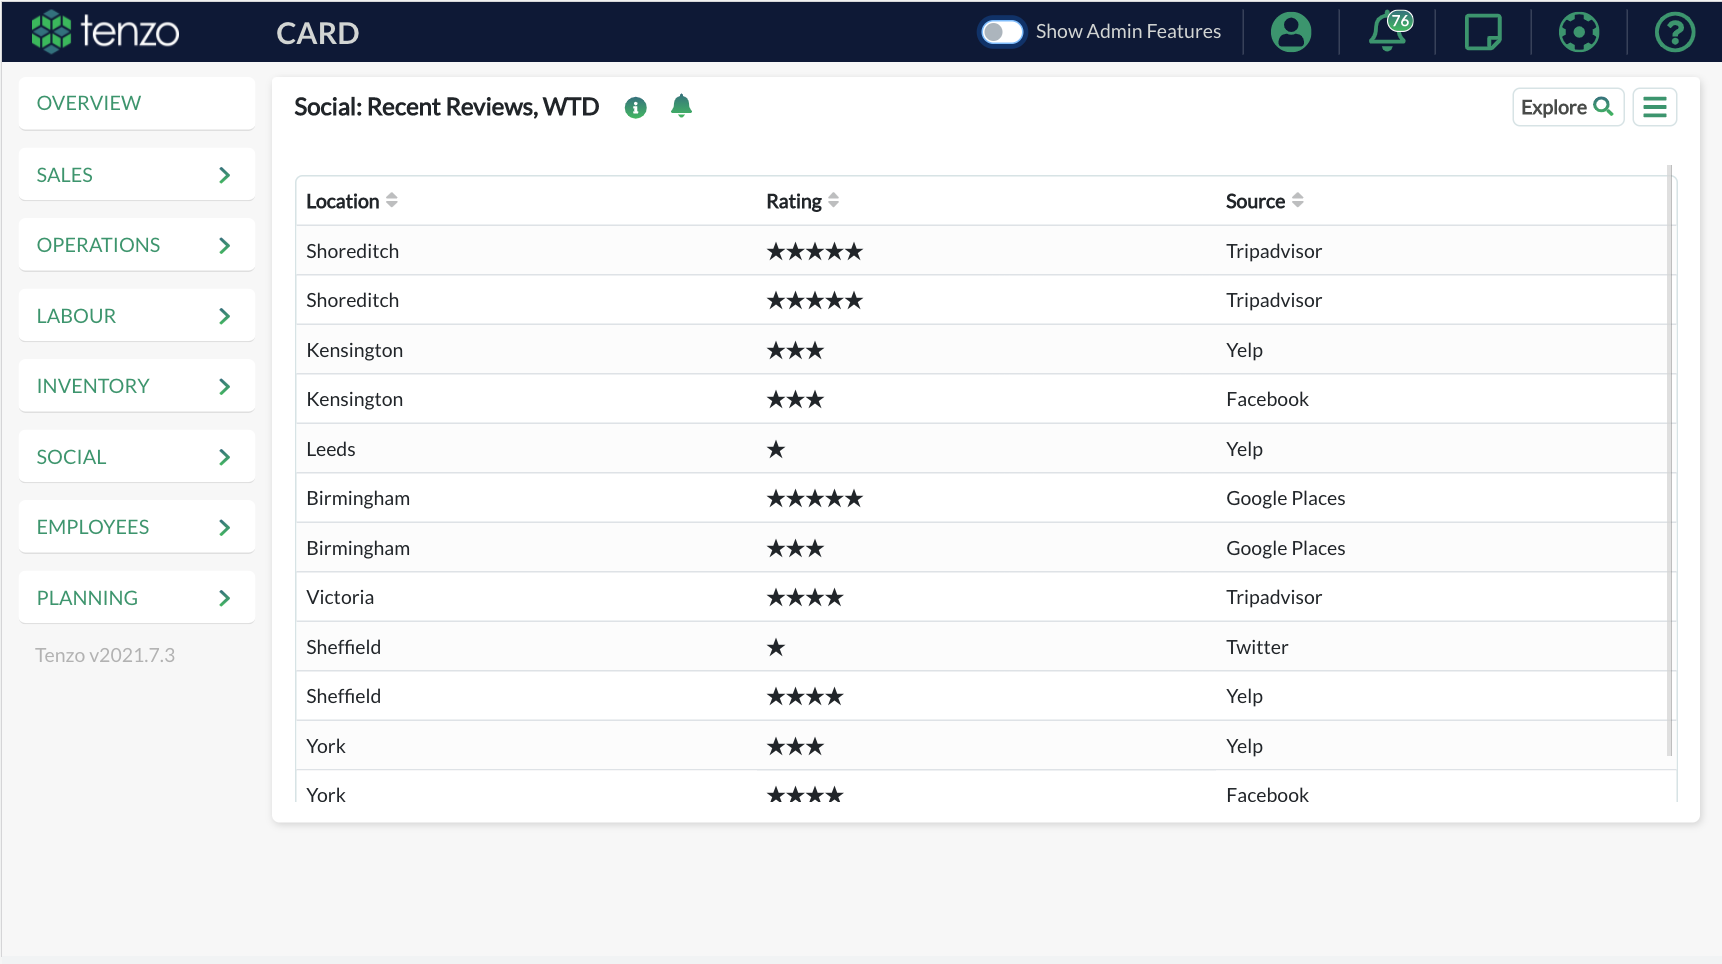Image resolution: width=1722 pixels, height=964 pixels.
Task: Expand the Planning menu chevron
Action: click(x=225, y=598)
